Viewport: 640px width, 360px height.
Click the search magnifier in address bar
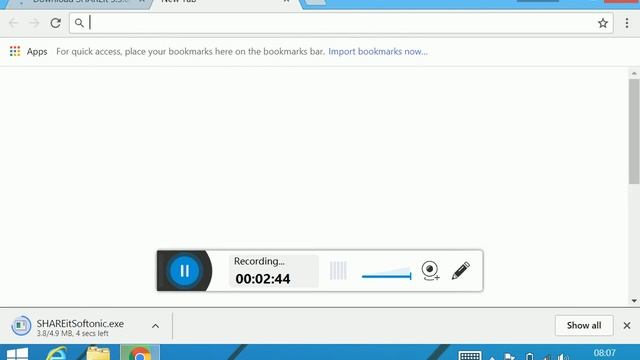pyautogui.click(x=79, y=23)
